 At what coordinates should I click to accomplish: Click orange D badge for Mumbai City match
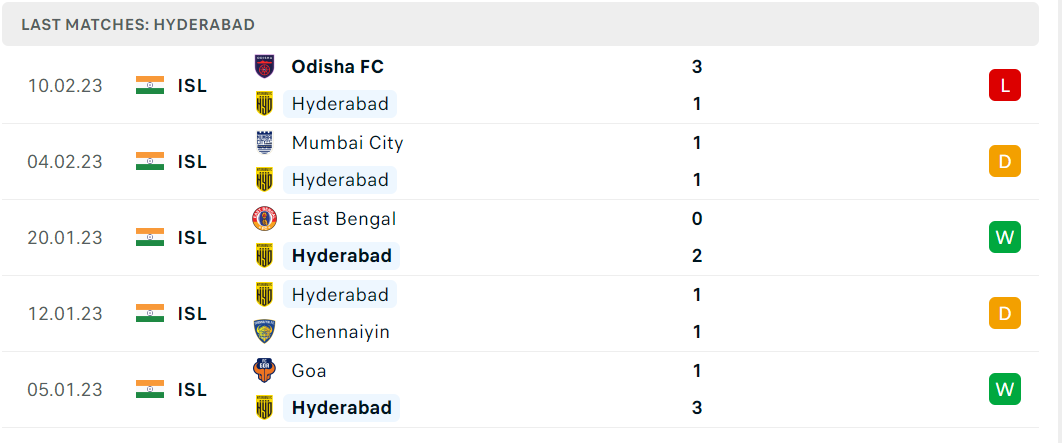[1004, 161]
